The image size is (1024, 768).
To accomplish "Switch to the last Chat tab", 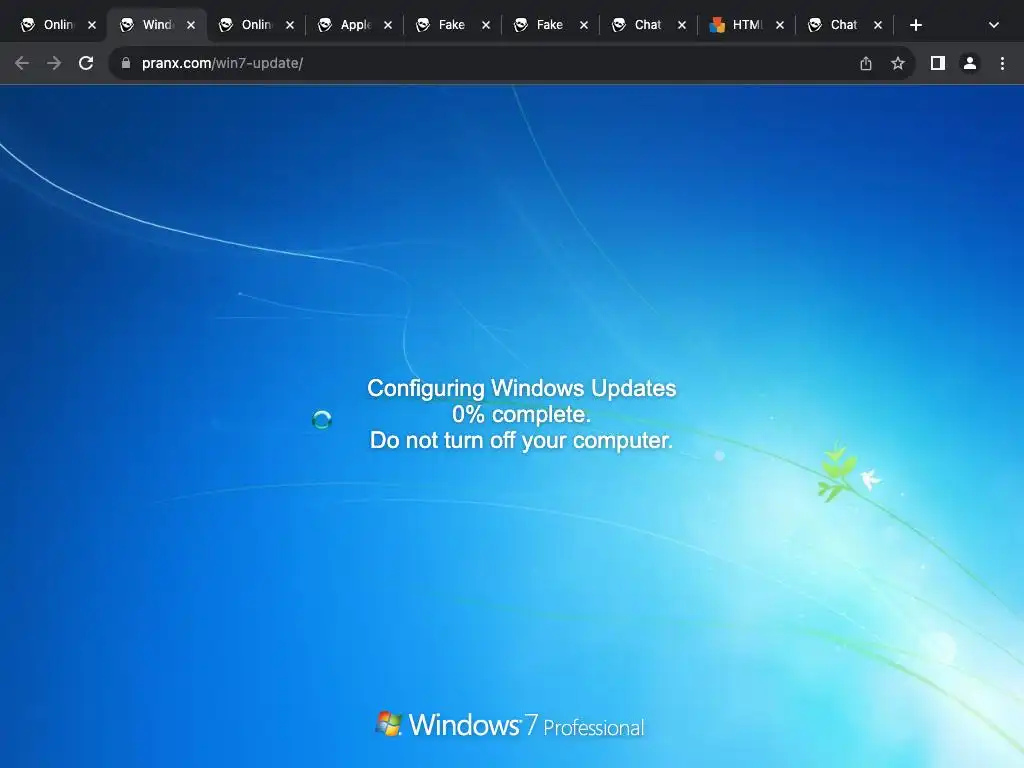I will [x=834, y=25].
